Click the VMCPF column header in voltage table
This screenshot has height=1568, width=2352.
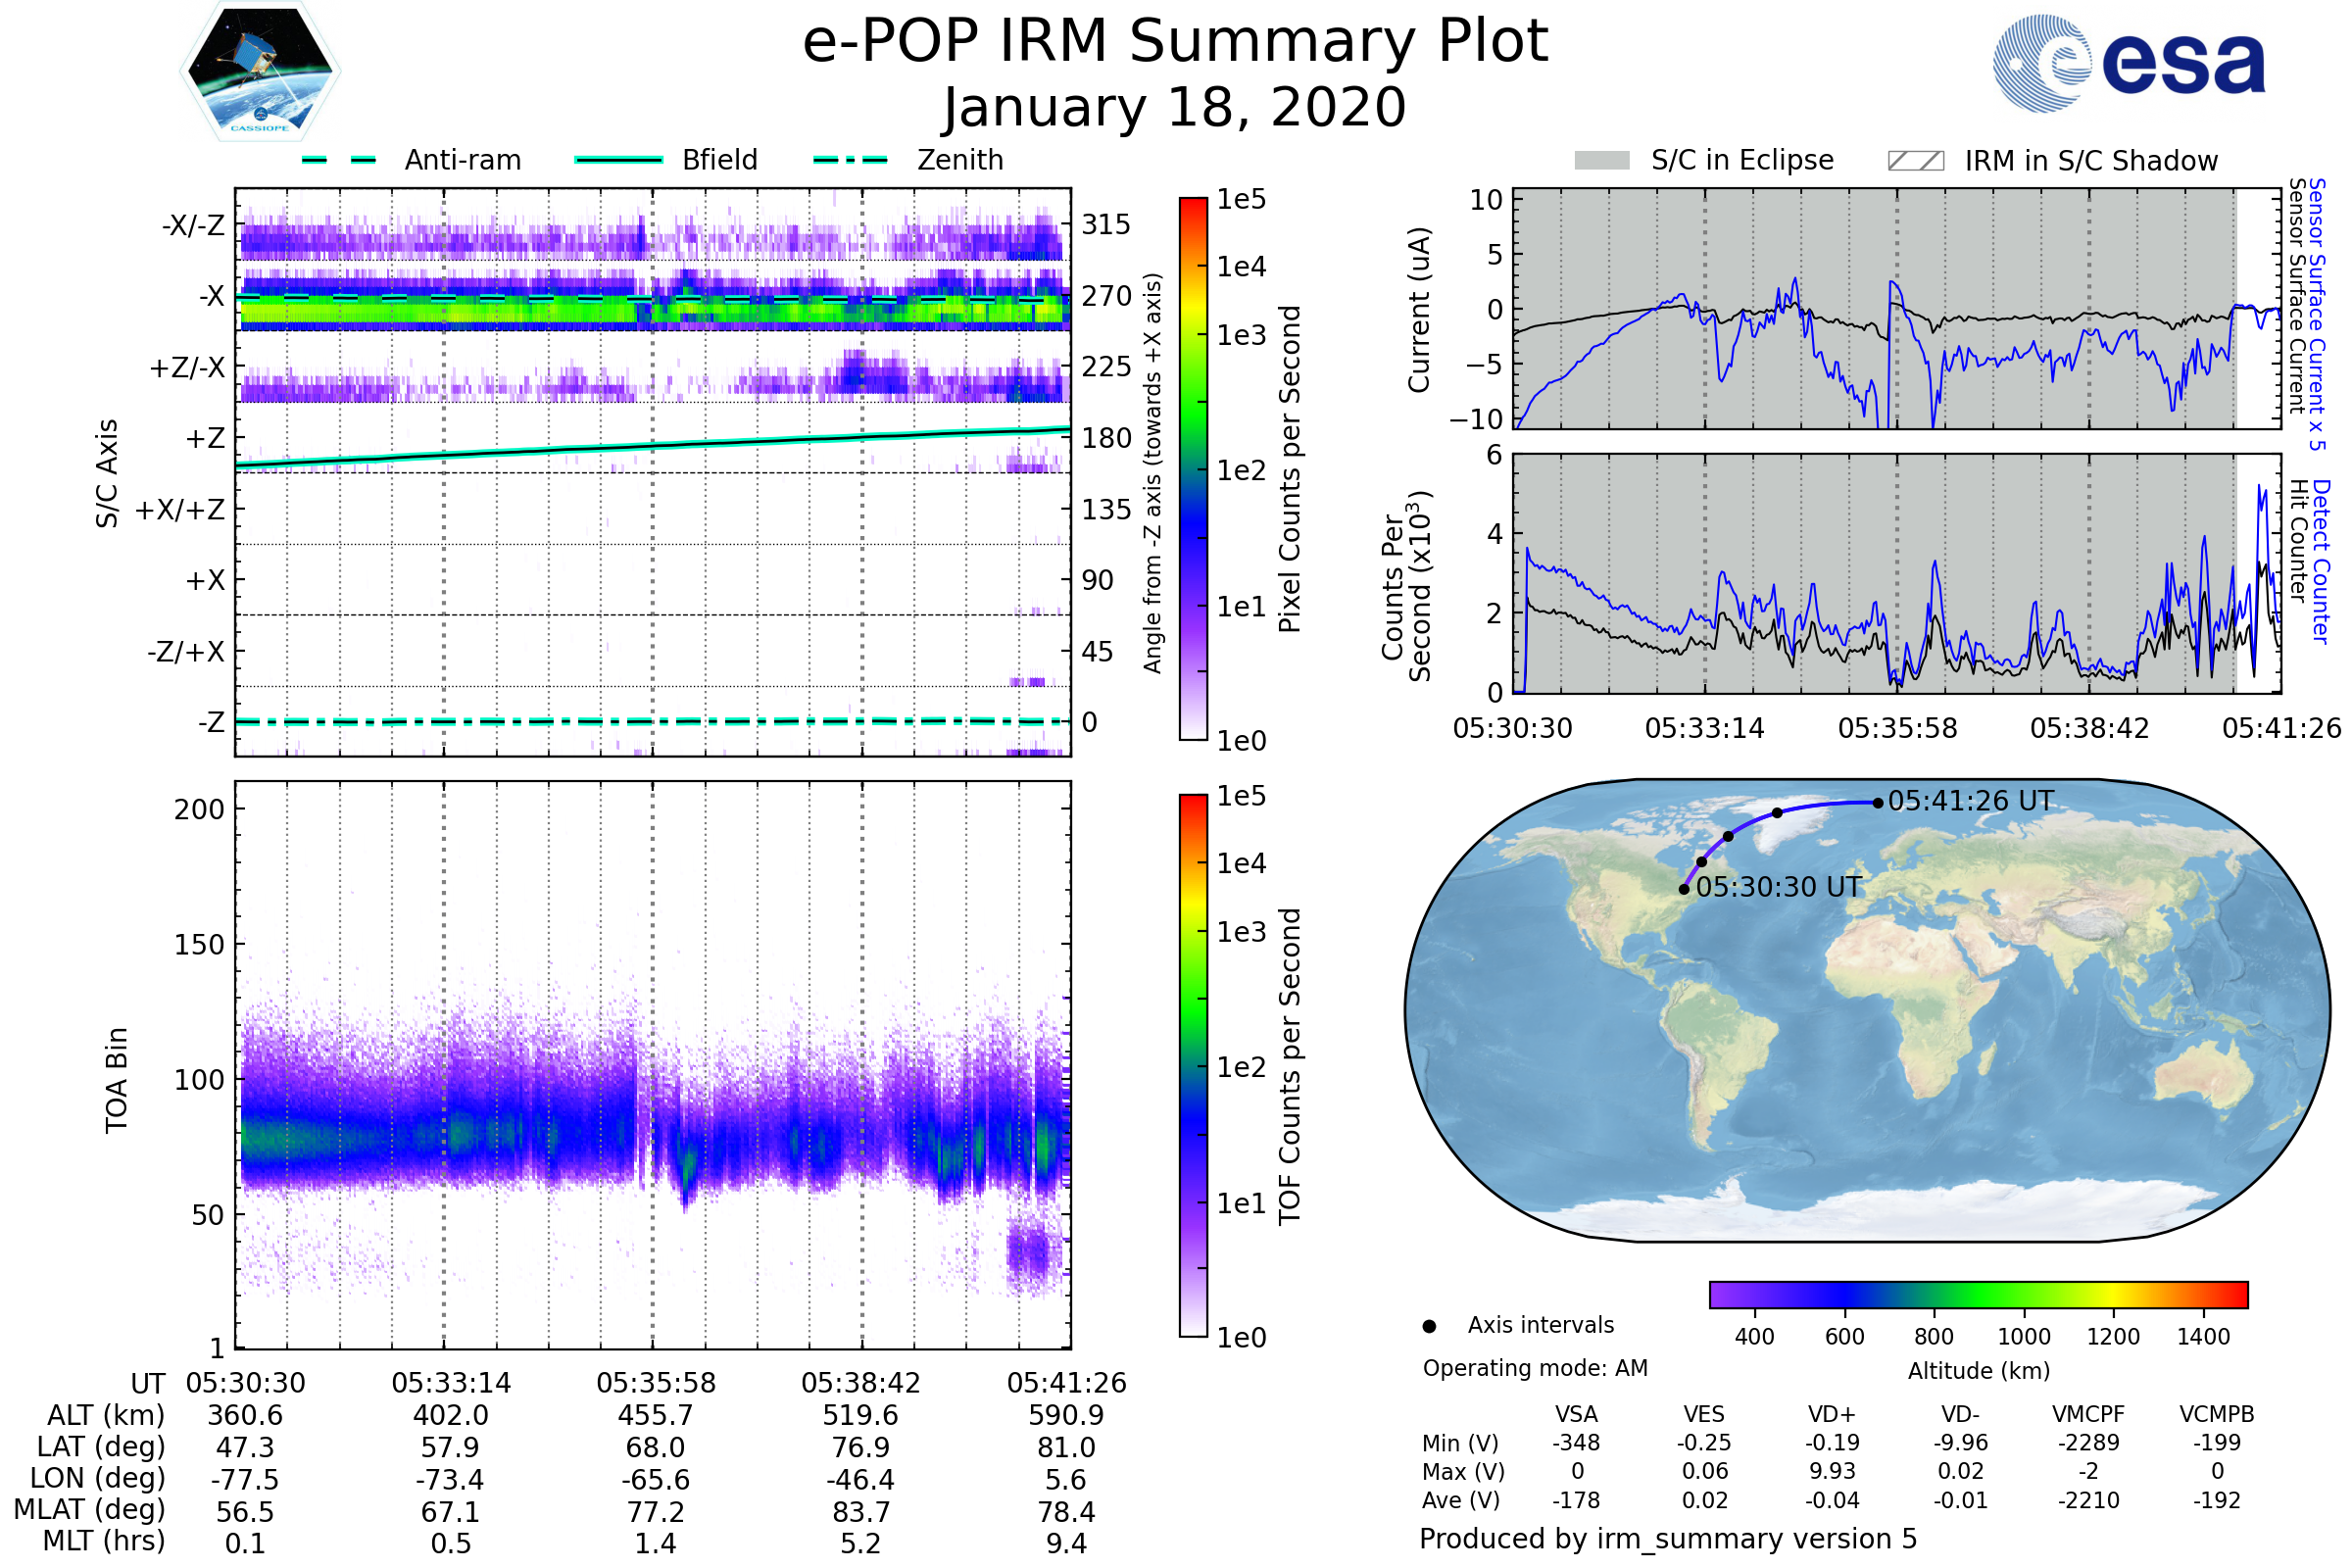tap(2088, 1414)
